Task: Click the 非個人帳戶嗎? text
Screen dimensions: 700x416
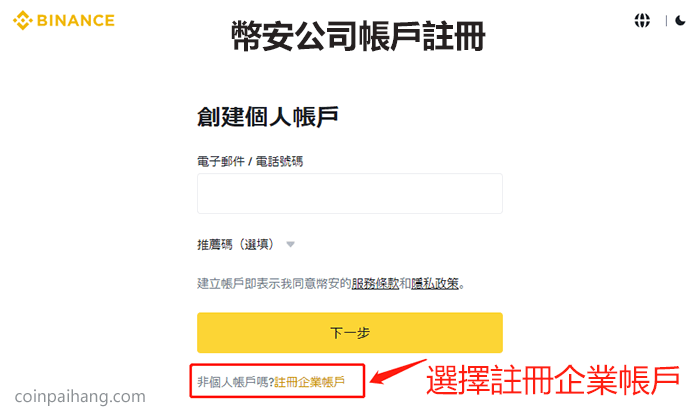Action: pos(236,382)
